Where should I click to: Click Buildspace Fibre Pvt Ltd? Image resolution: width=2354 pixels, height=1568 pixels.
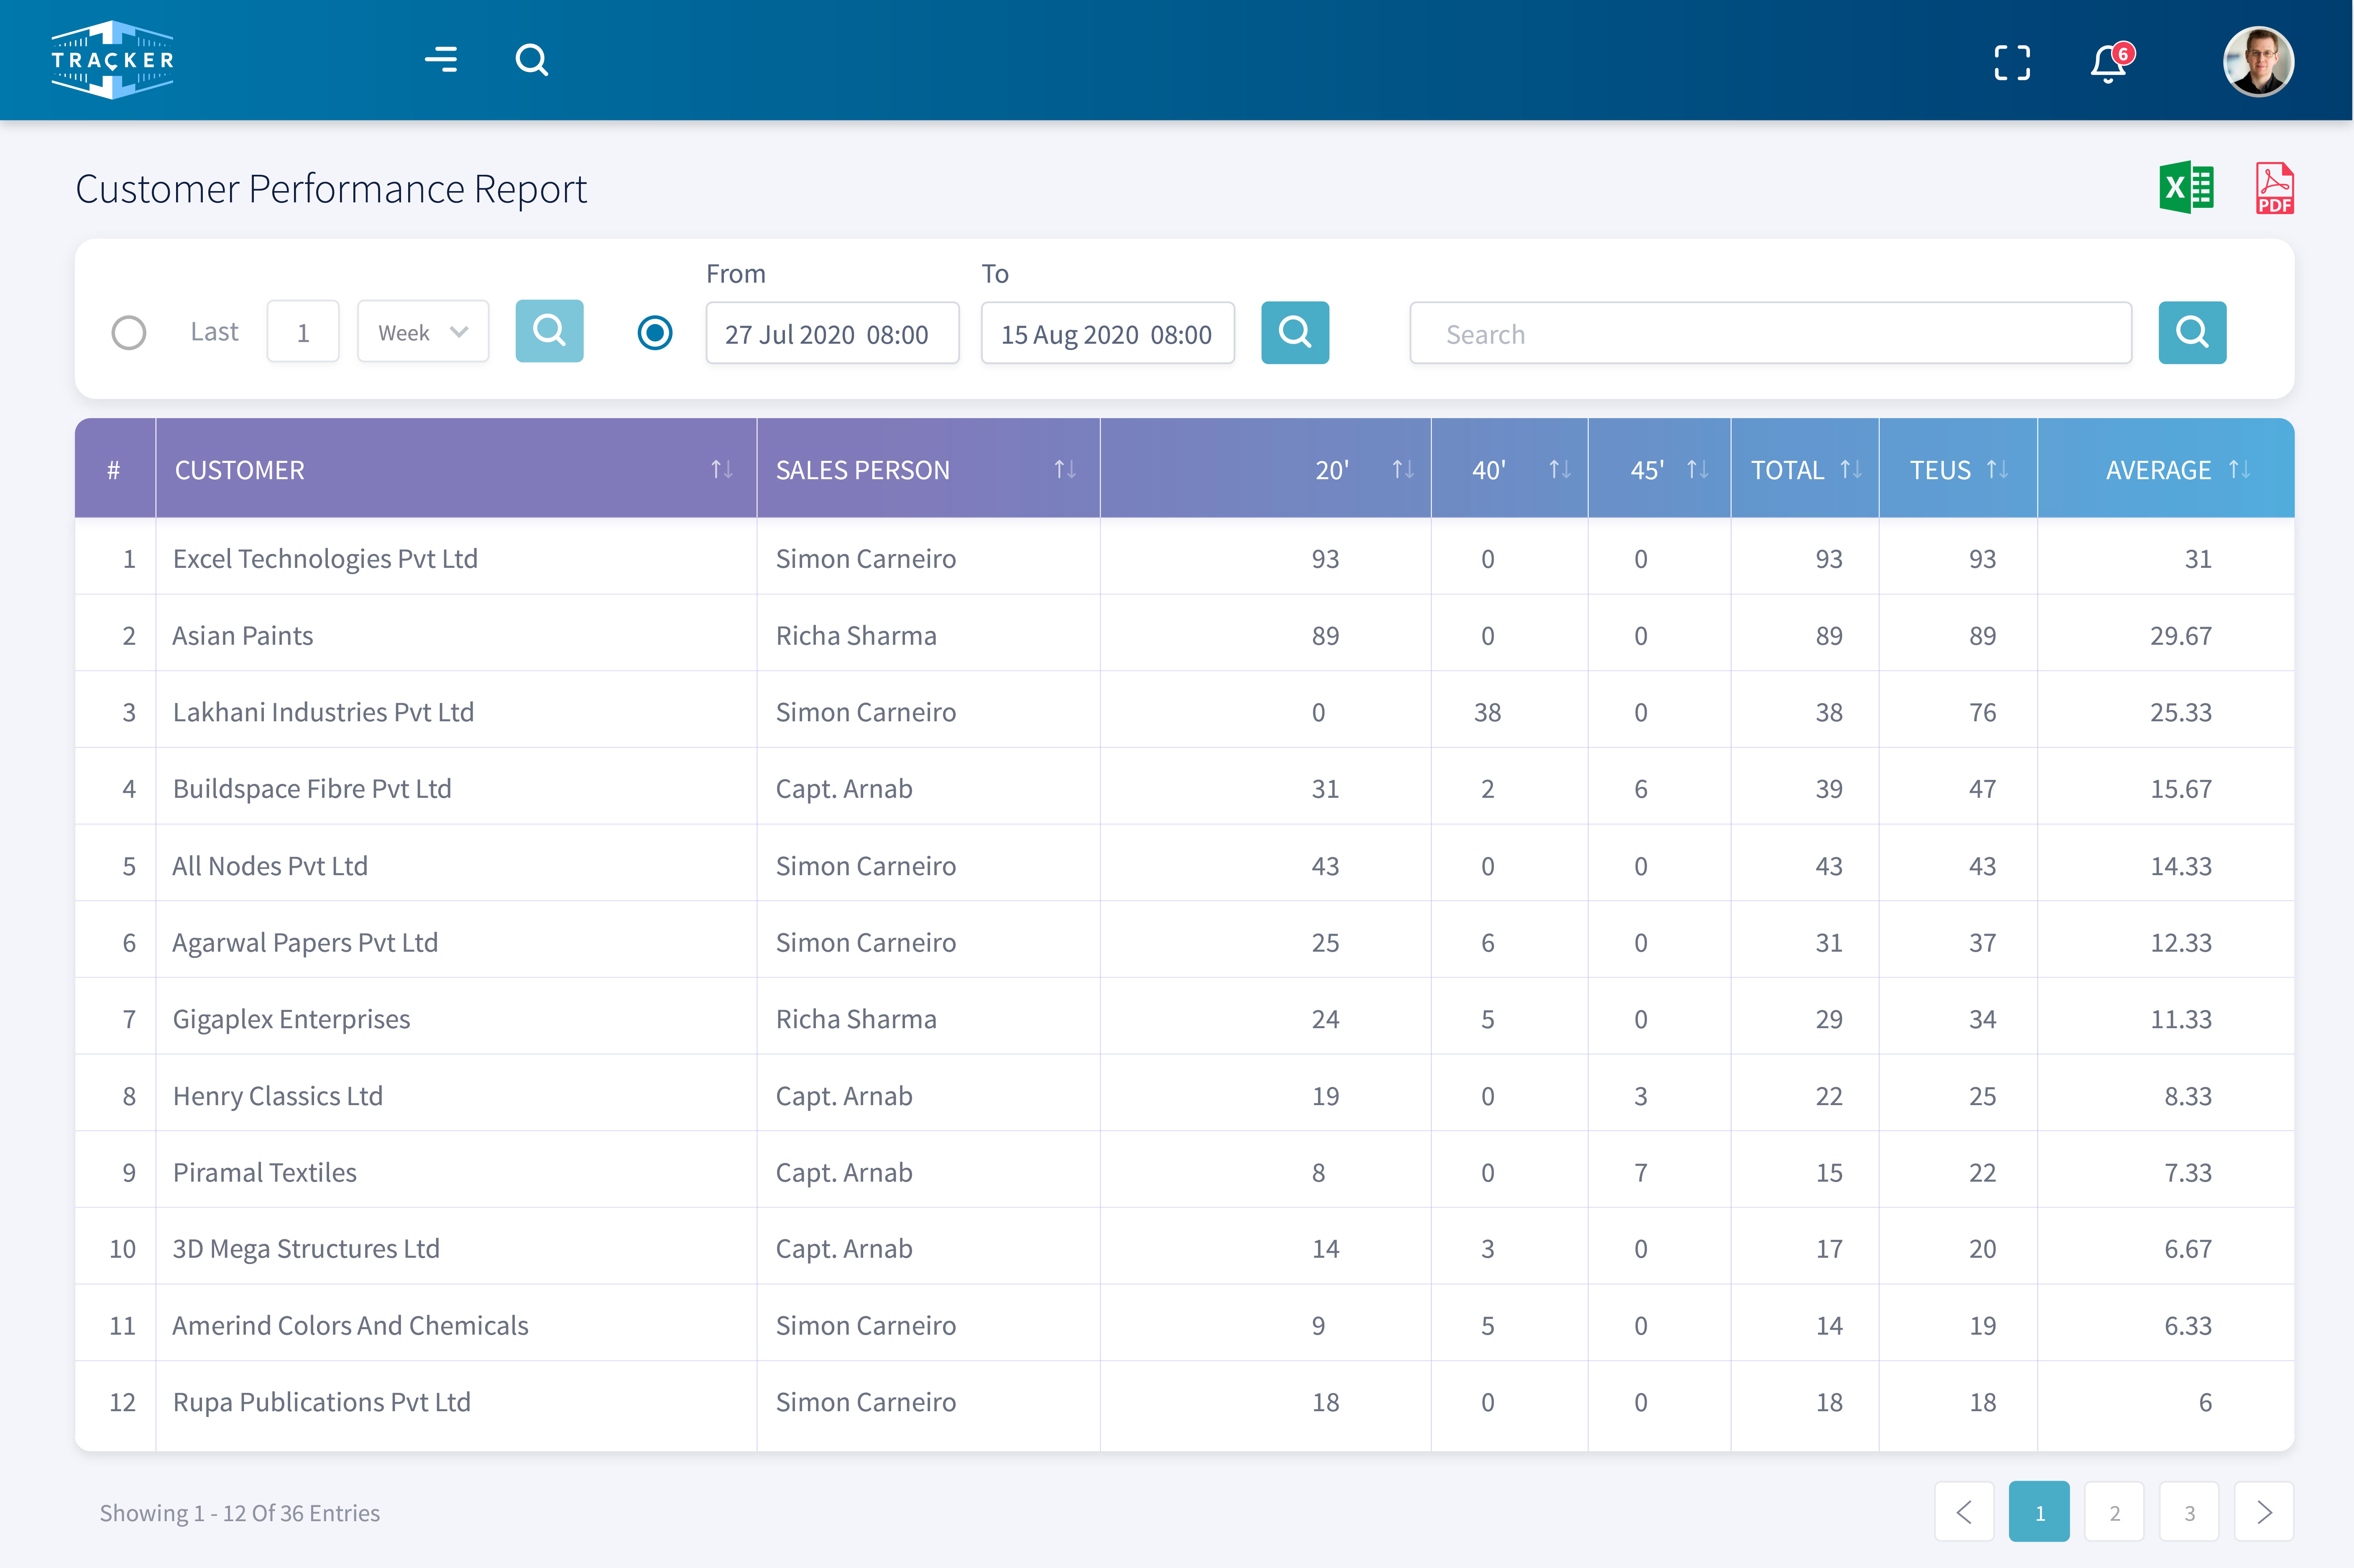click(312, 789)
